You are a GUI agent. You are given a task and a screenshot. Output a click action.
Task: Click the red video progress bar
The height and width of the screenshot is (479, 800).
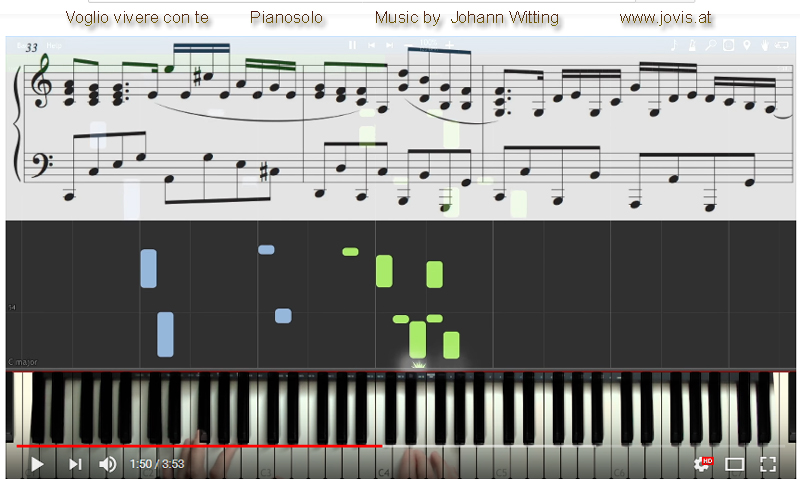pos(199,446)
